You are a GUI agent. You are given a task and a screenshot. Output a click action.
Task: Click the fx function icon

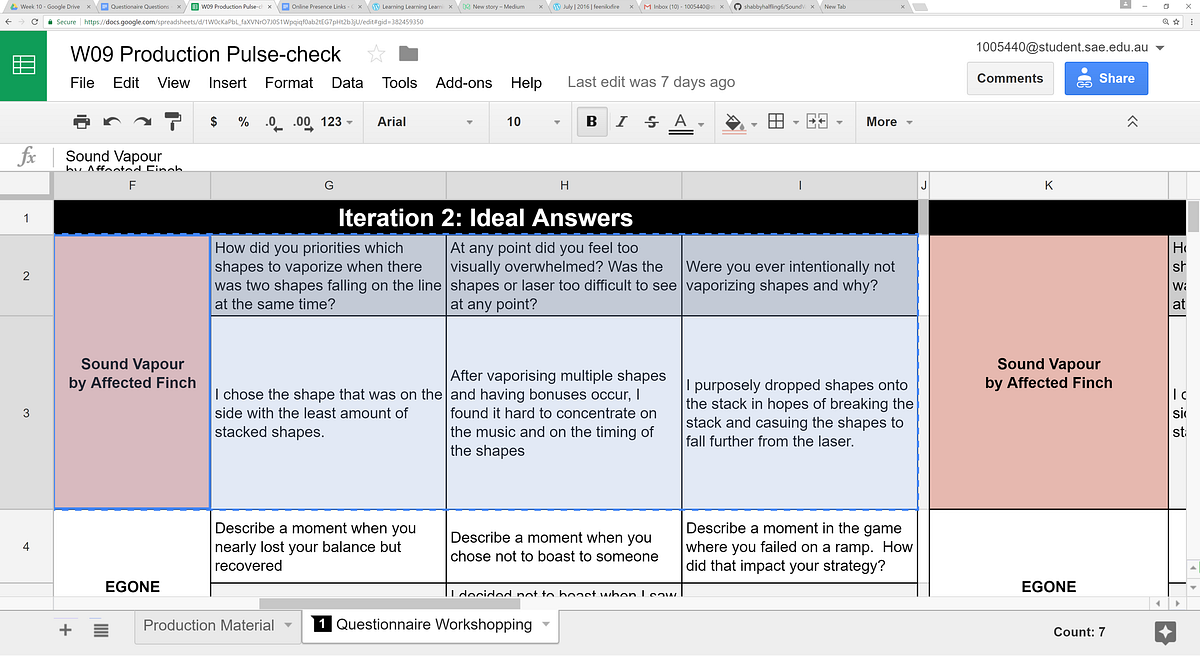[28, 156]
